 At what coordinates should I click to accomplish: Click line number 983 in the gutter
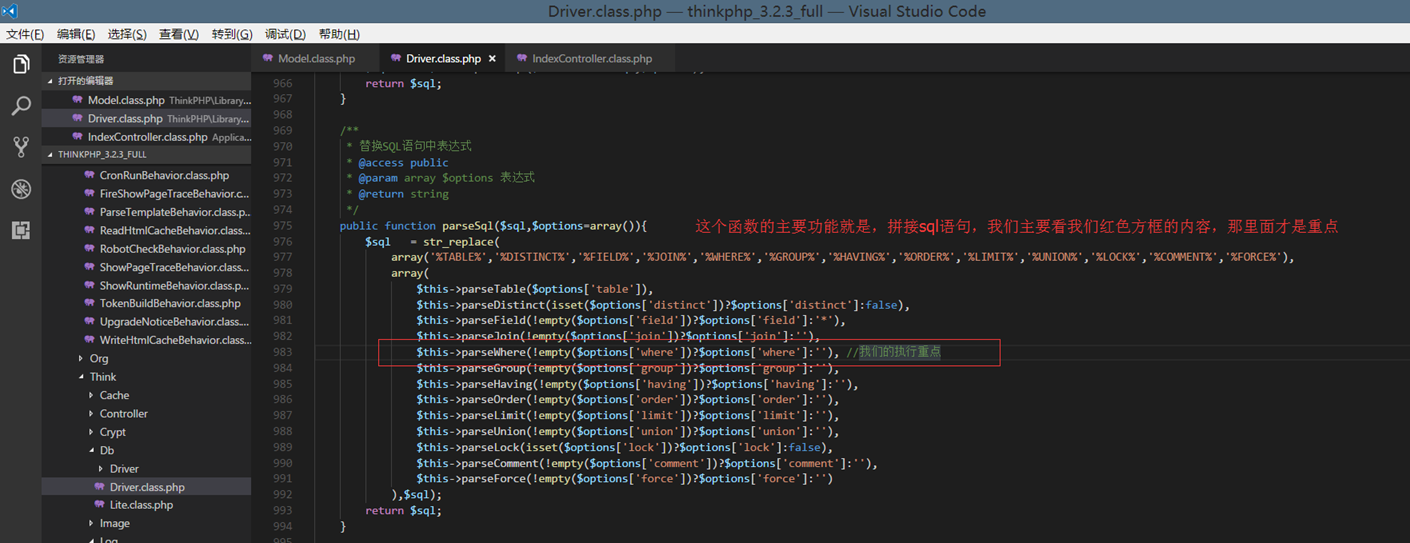283,352
